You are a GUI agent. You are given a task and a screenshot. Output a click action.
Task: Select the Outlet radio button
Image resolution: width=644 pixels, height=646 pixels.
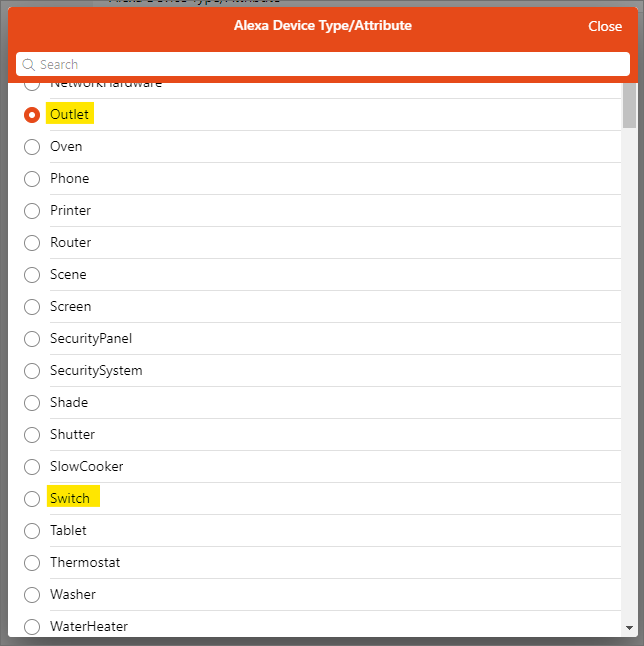tap(32, 115)
